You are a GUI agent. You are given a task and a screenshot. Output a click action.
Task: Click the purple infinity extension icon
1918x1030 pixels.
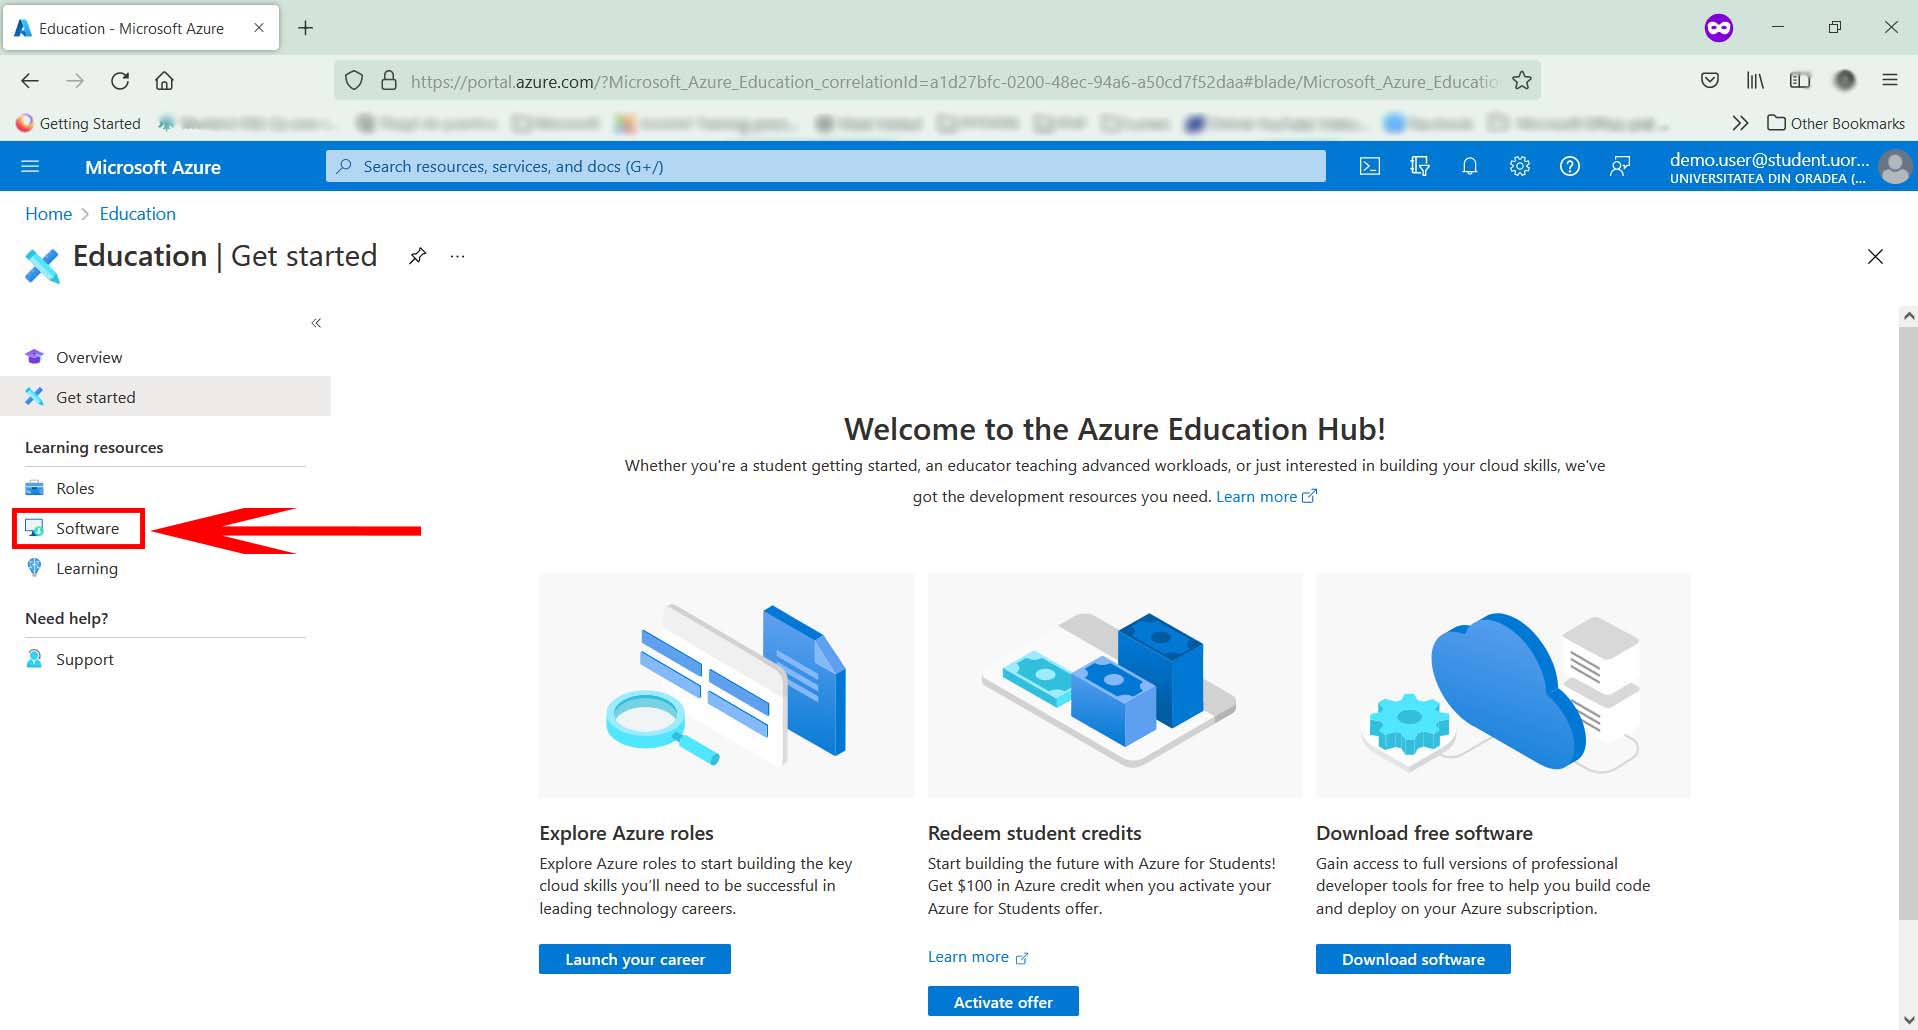[1718, 28]
